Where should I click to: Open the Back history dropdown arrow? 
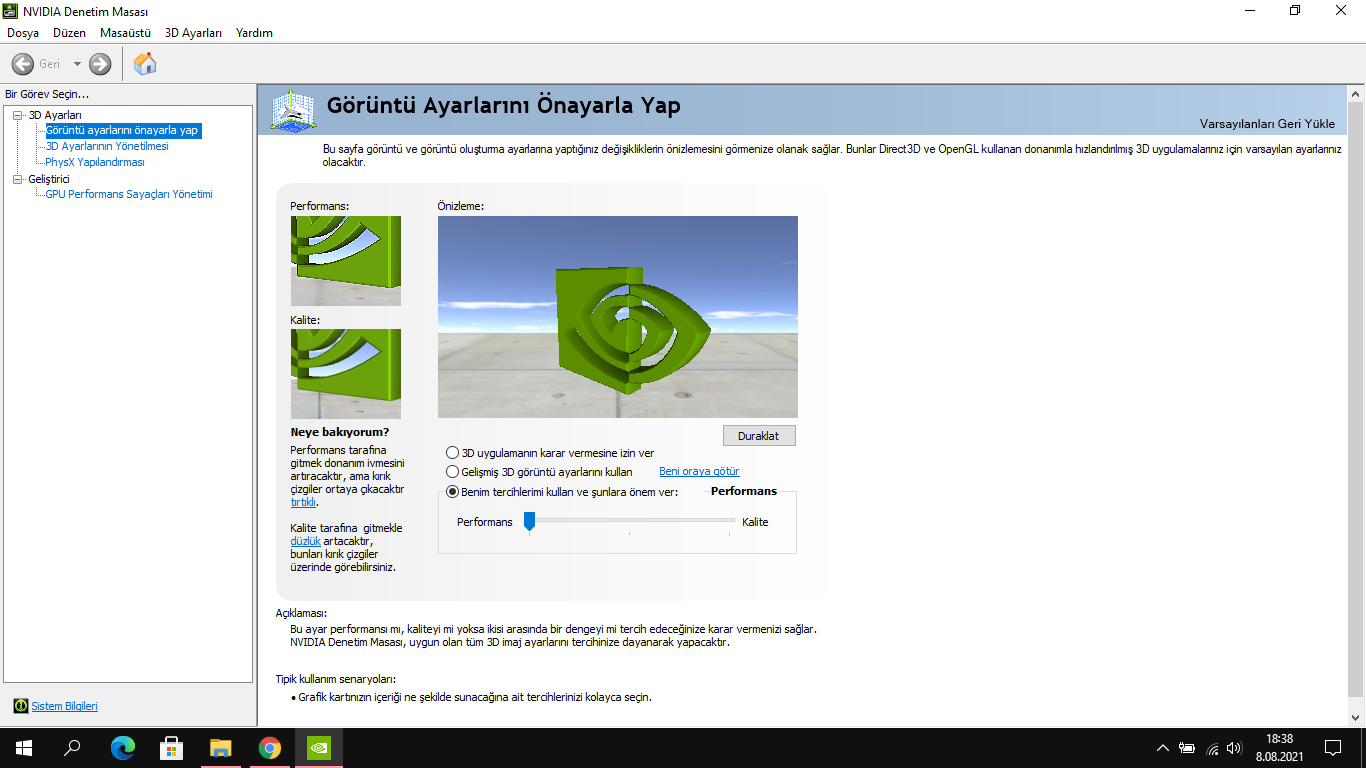pos(77,64)
